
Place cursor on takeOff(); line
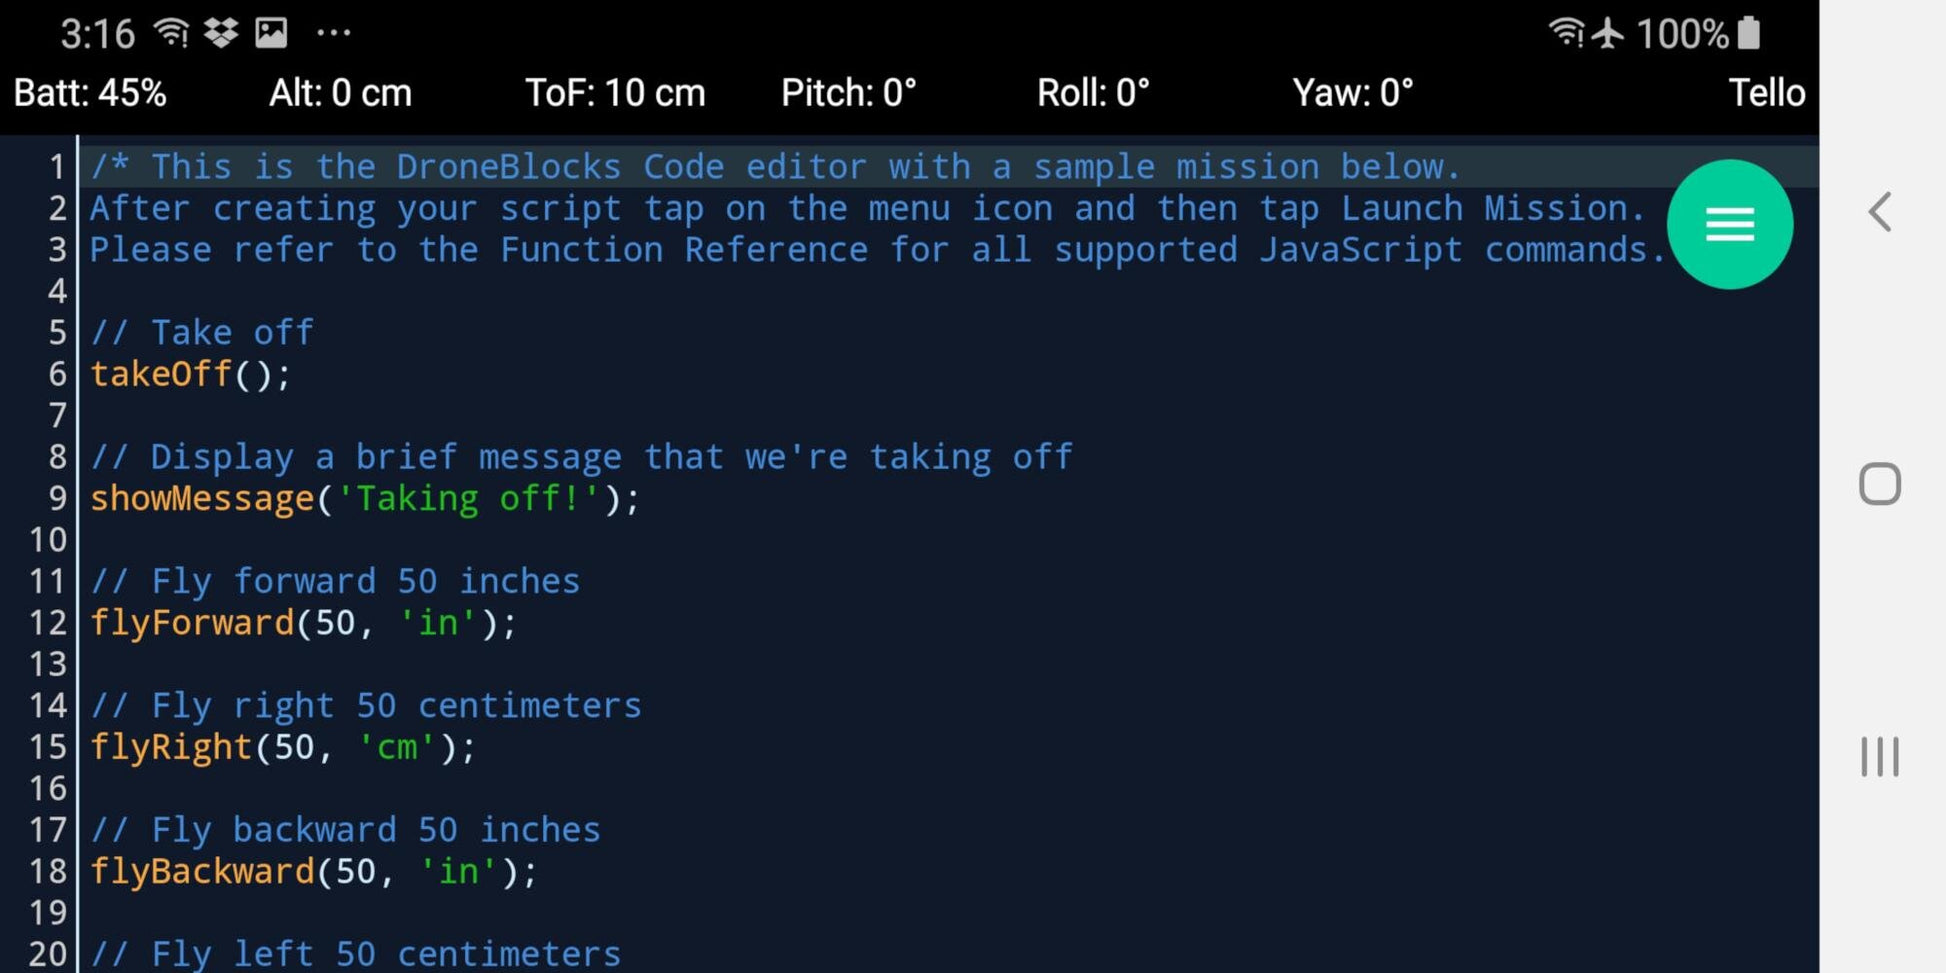pyautogui.click(x=191, y=374)
